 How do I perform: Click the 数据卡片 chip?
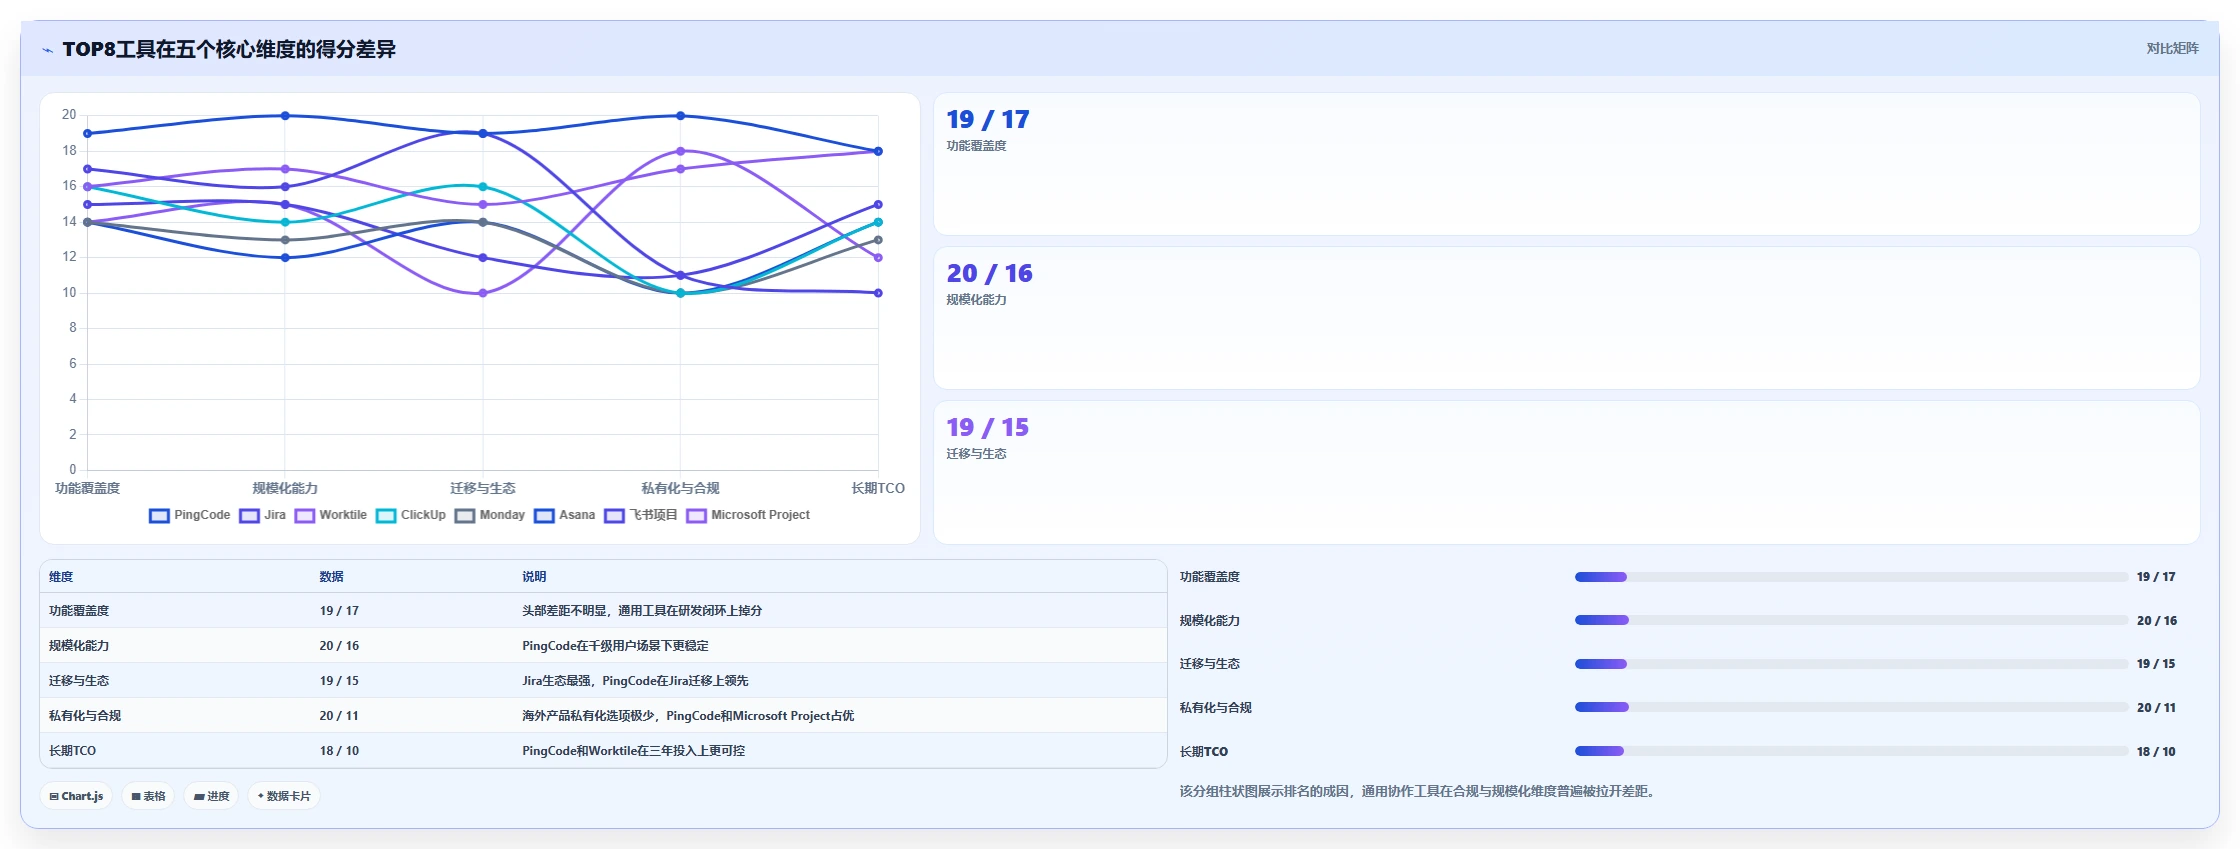click(284, 796)
